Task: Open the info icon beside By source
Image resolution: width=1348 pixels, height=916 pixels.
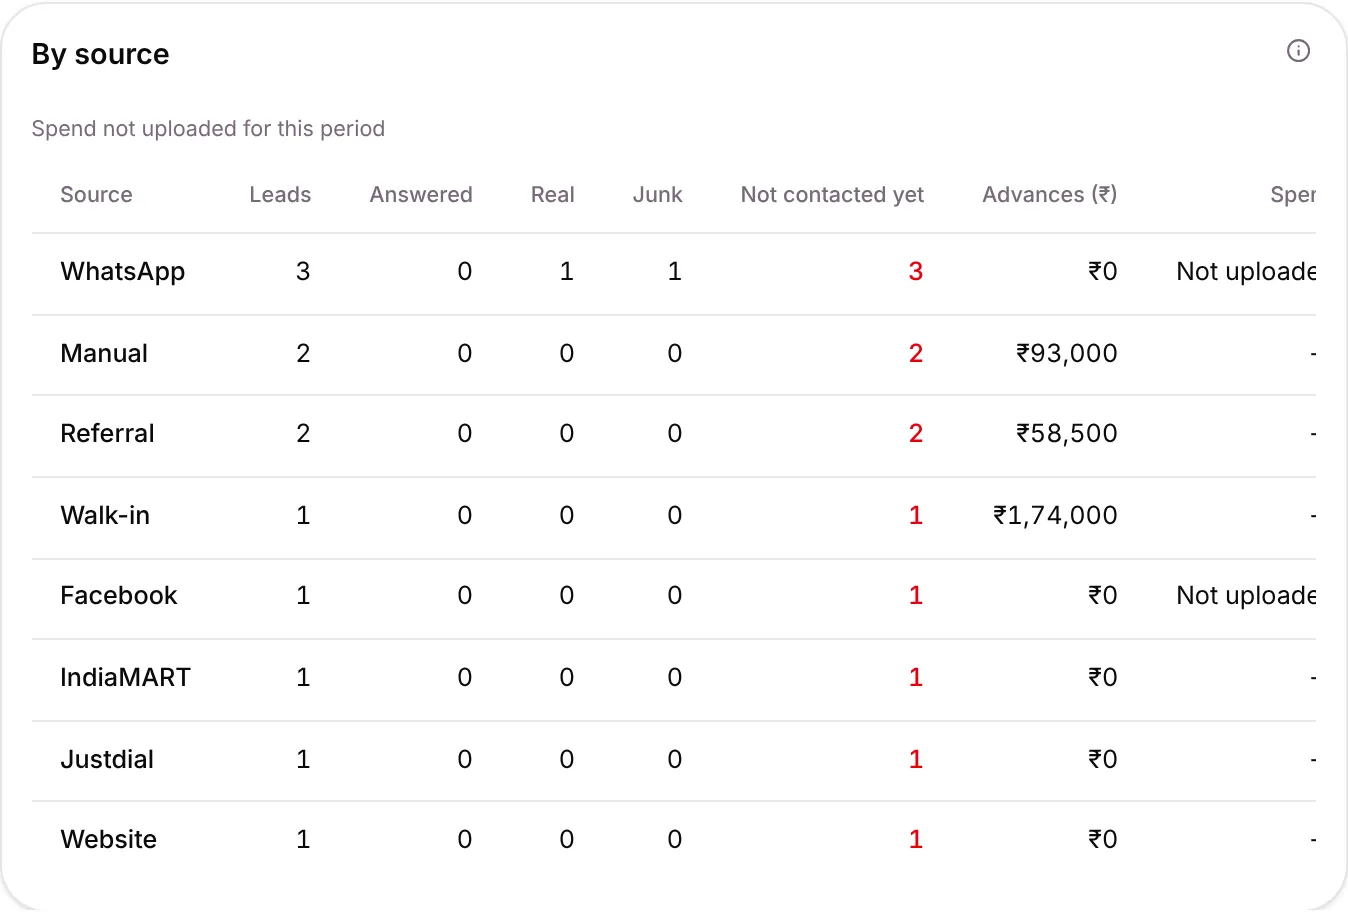Action: tap(1298, 51)
